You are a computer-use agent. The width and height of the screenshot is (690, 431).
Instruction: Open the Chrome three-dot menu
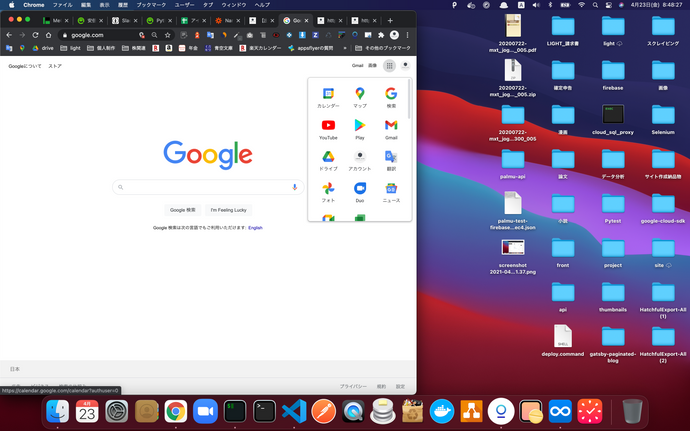(x=407, y=35)
